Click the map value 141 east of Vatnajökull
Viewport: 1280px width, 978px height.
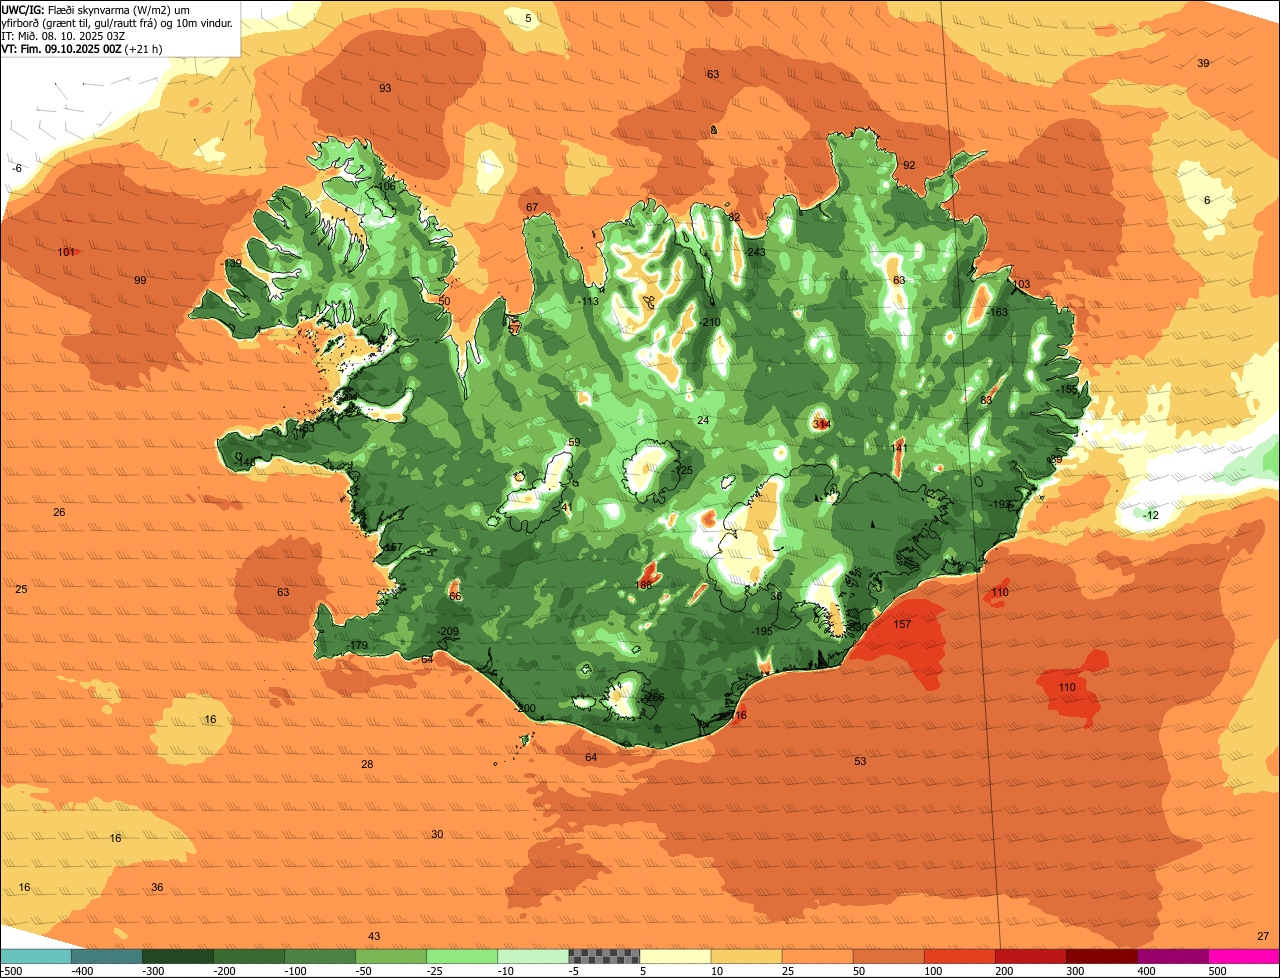(899, 448)
